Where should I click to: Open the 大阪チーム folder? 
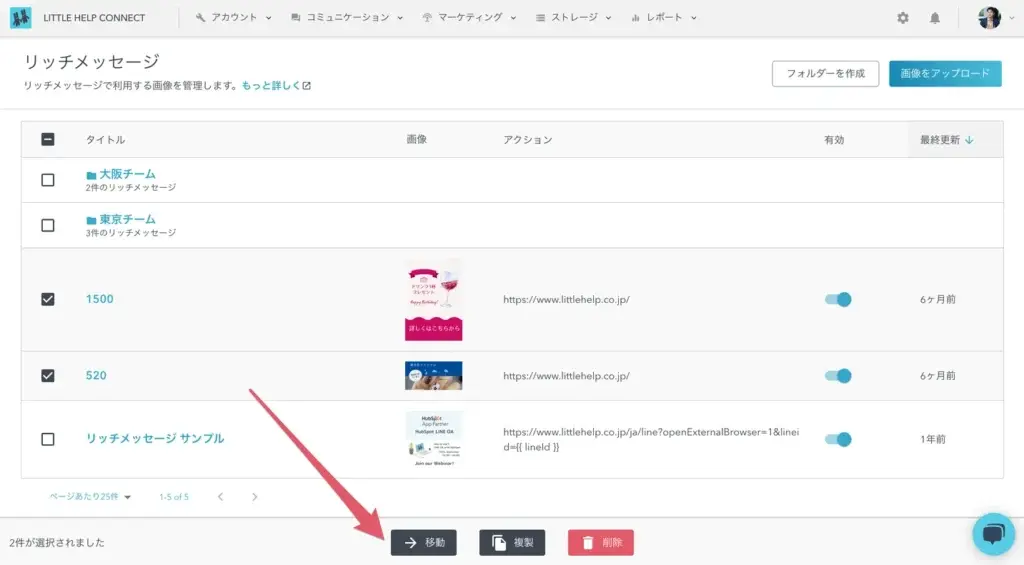[126, 174]
